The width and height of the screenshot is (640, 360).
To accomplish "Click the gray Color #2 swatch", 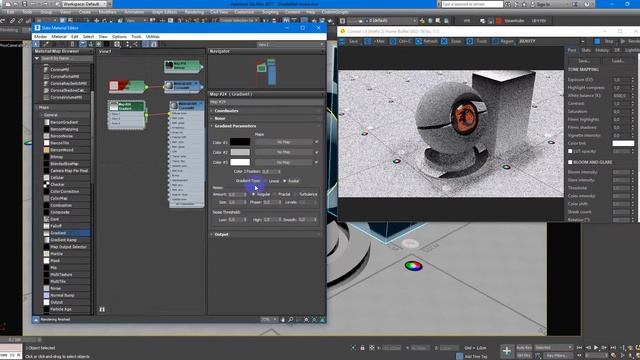I will [x=240, y=152].
